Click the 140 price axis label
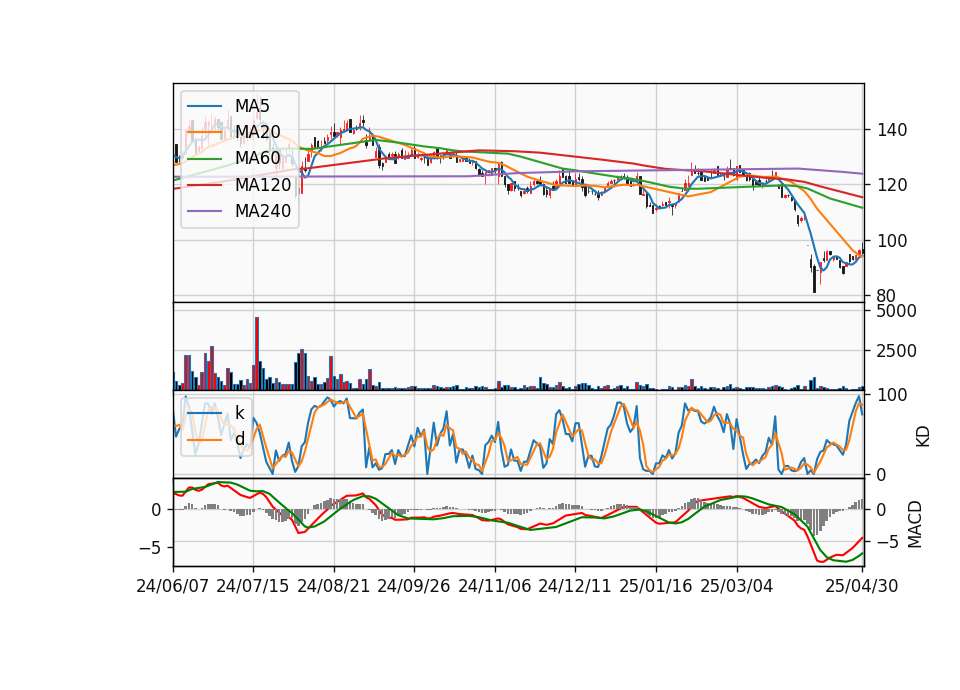The height and width of the screenshot is (690, 960). [x=892, y=130]
